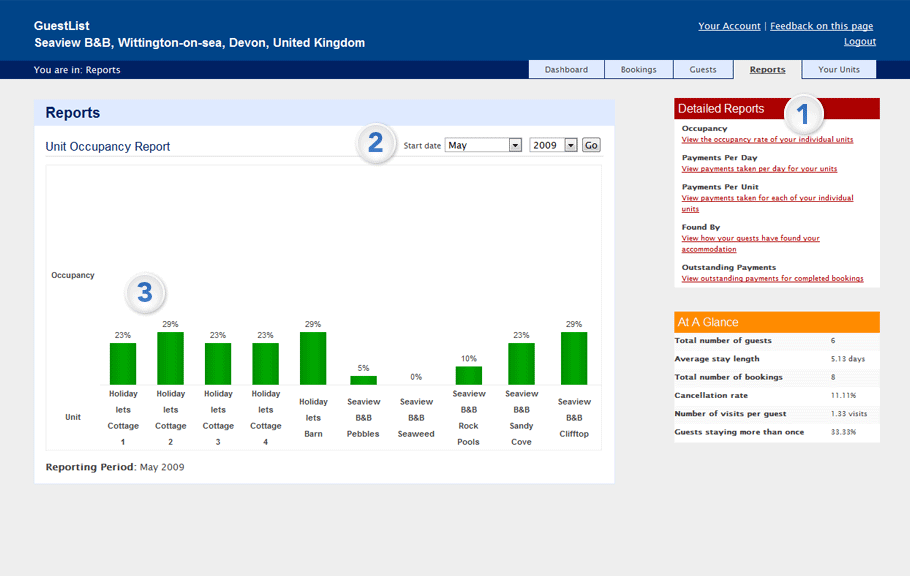Click the 'Total number of guests' row
Image resolution: width=910 pixels, height=576 pixels.
[x=777, y=341]
